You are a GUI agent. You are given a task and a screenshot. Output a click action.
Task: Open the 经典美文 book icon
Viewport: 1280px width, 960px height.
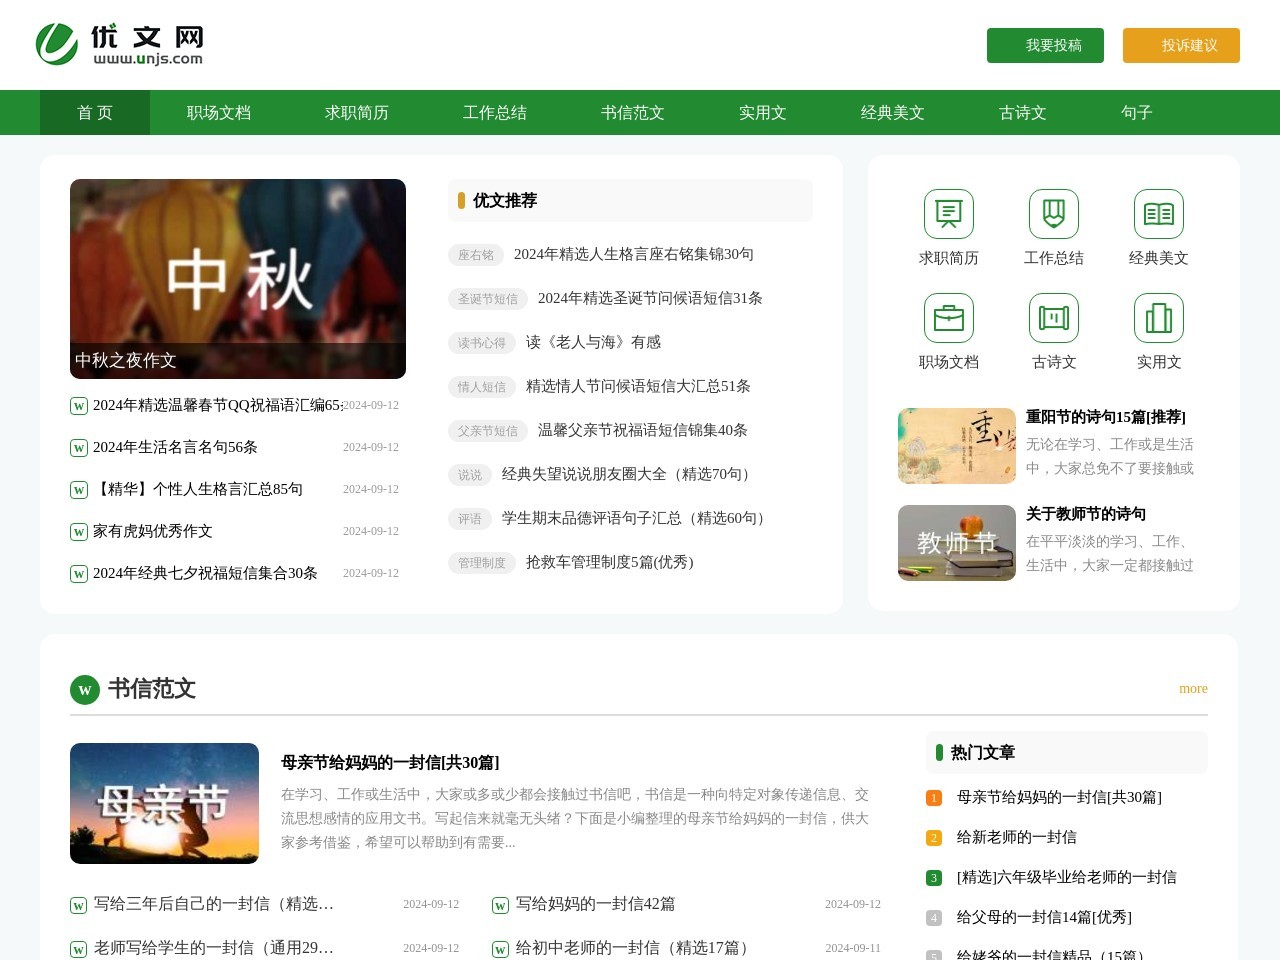(1159, 214)
